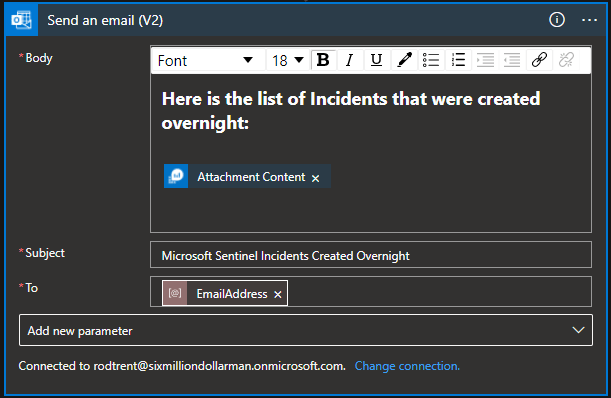Click in the Subject field
The width and height of the screenshot is (611, 398).
(x=371, y=255)
